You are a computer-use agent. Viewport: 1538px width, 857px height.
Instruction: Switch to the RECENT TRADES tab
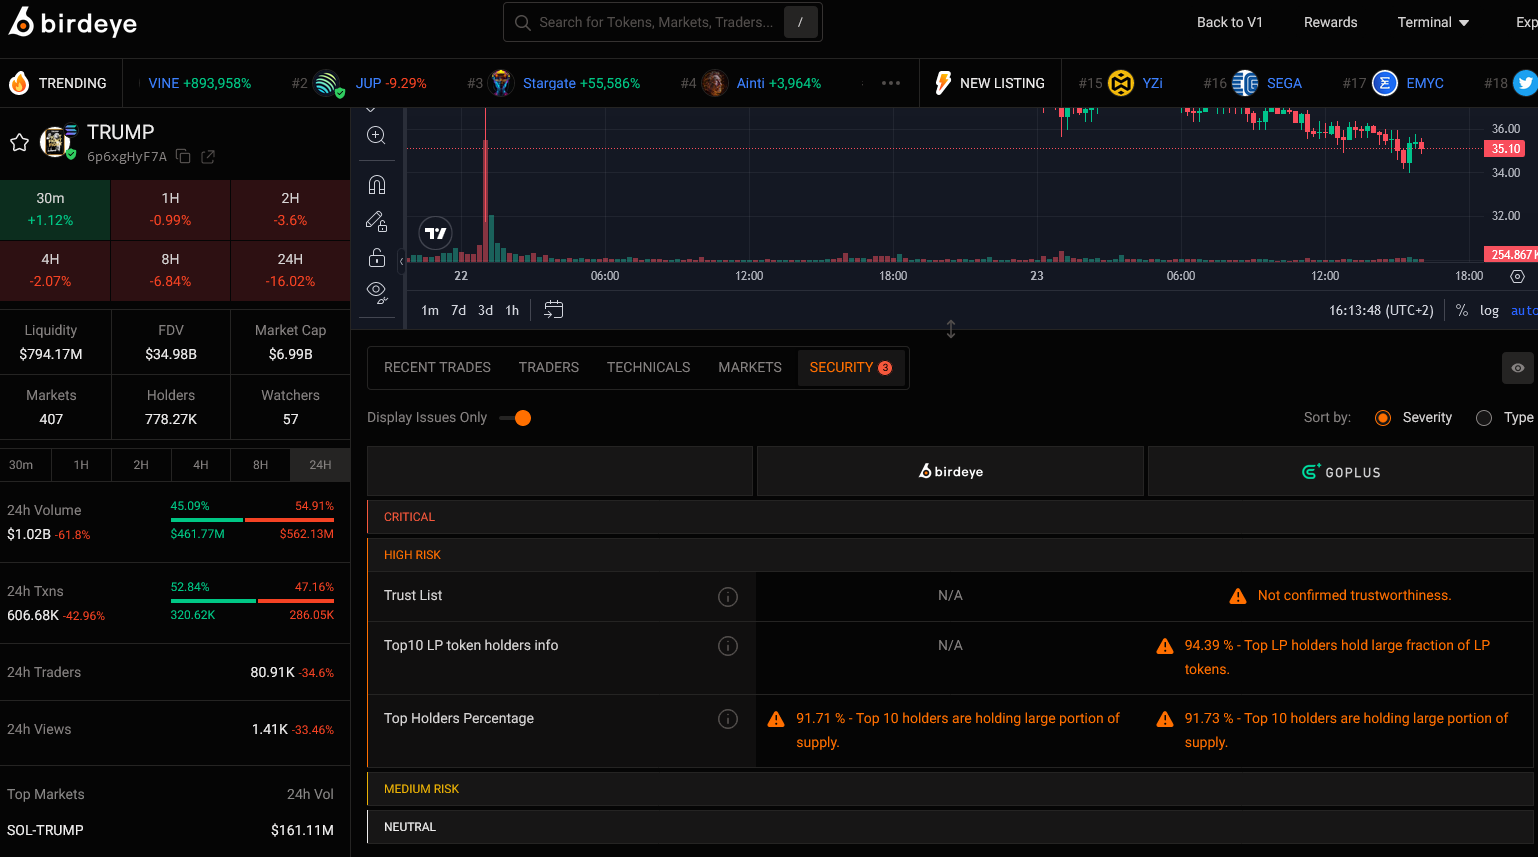click(437, 367)
